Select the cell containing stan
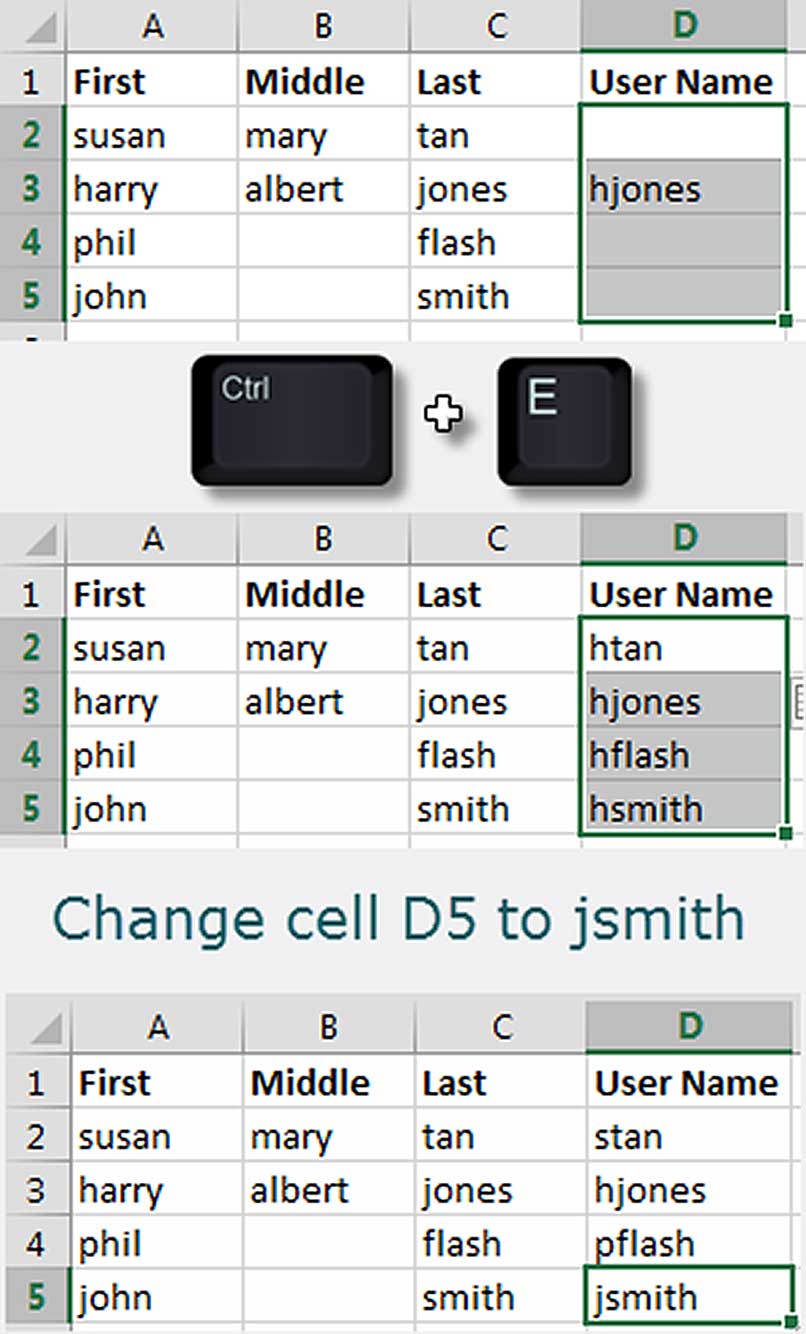Viewport: 806px width, 1334px height. tap(687, 1137)
